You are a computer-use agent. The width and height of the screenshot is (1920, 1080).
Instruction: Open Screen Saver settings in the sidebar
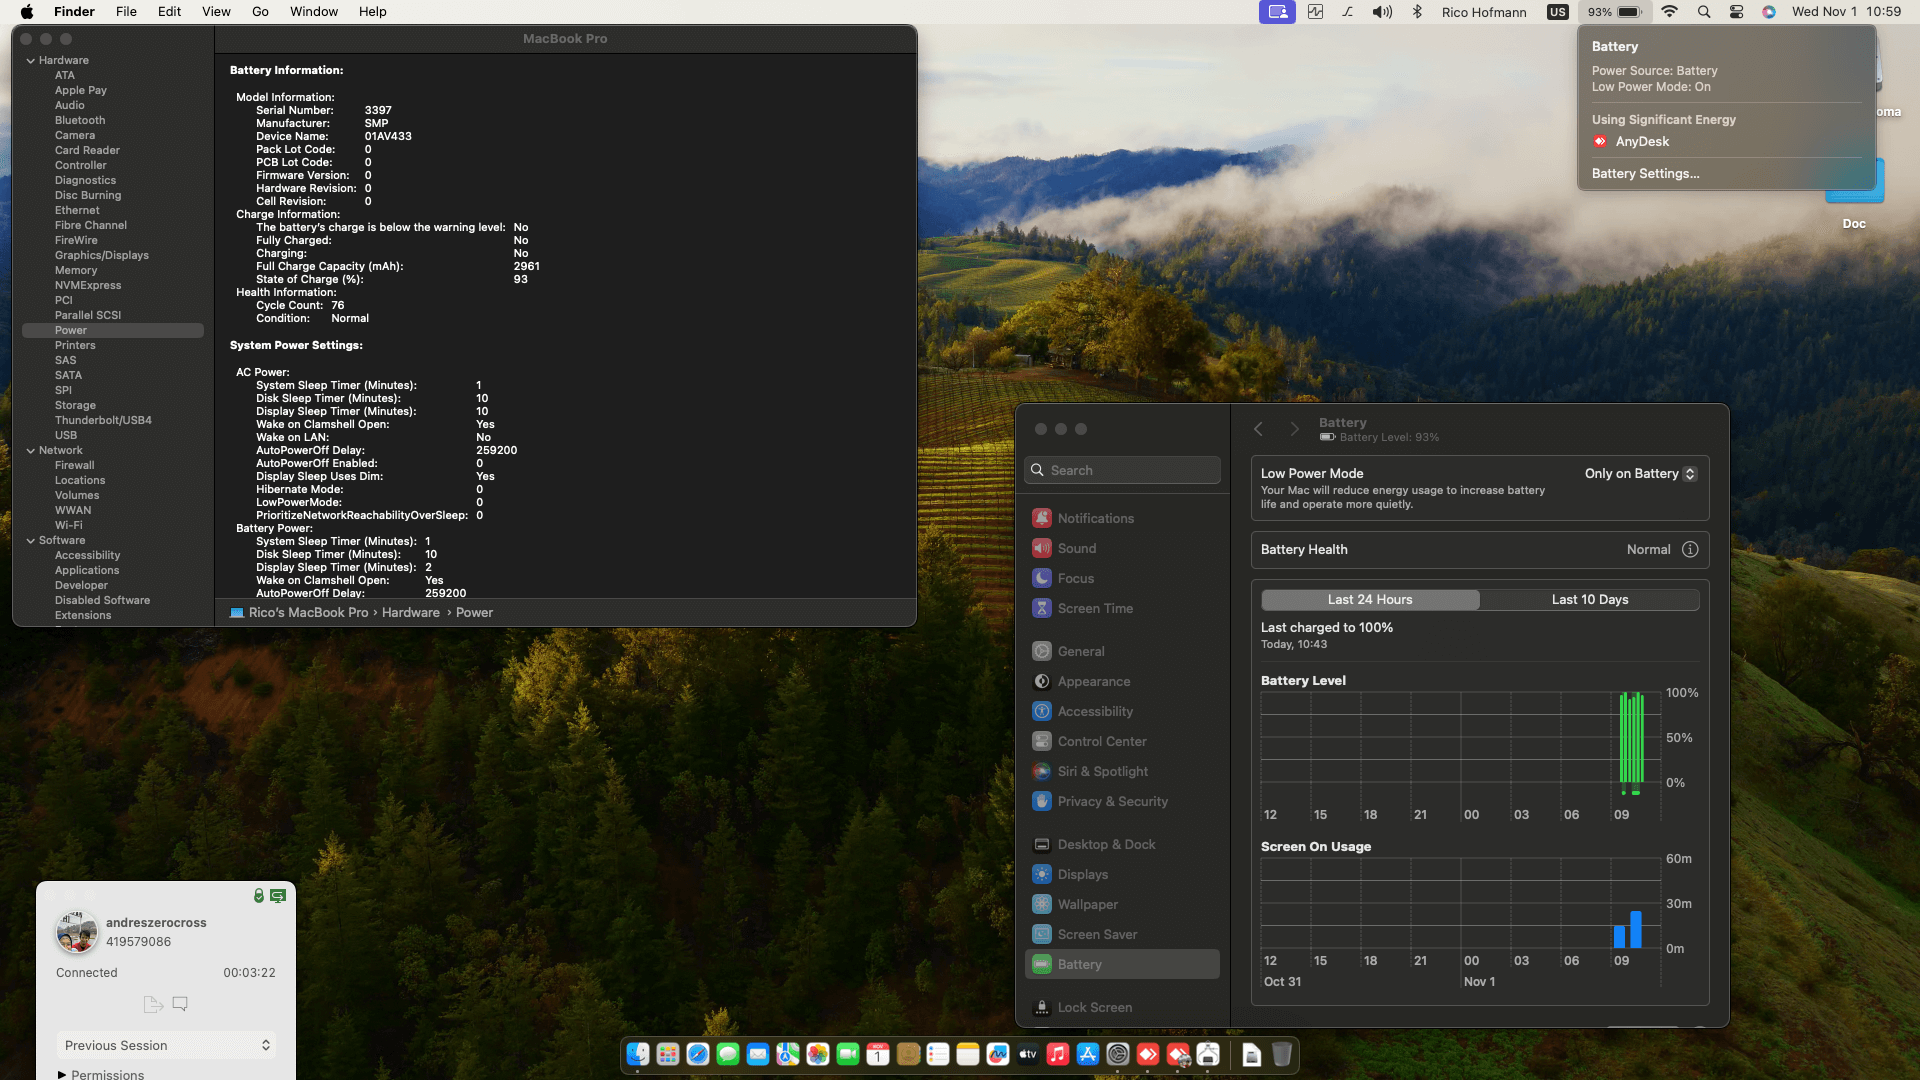coord(1122,934)
